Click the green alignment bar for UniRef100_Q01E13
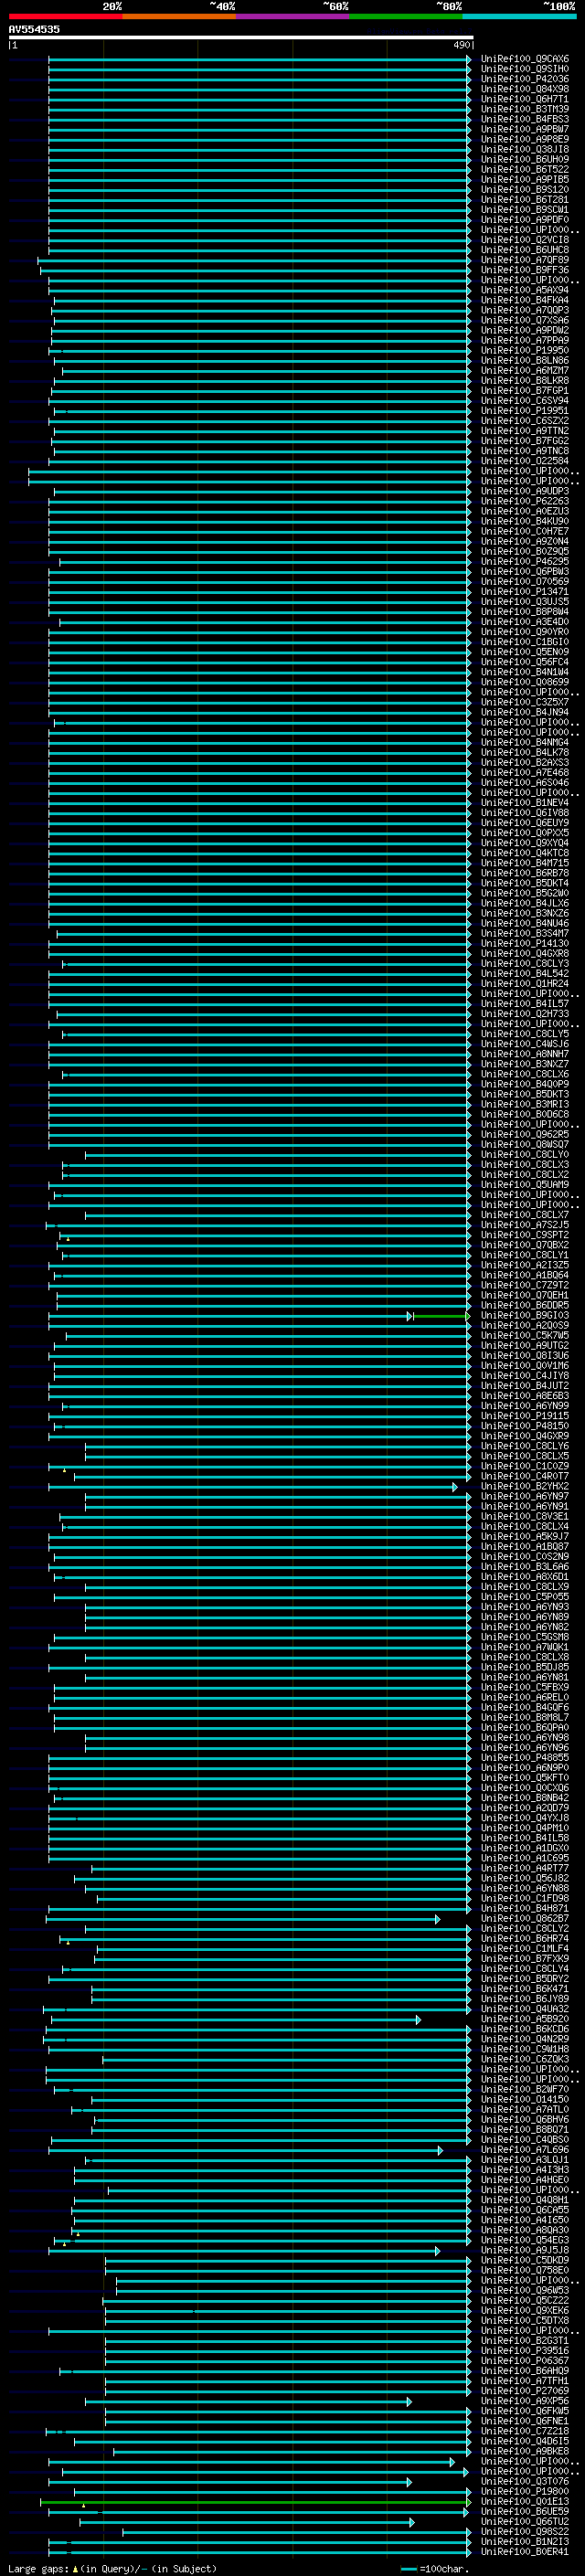The image size is (585, 2576). [254, 2502]
